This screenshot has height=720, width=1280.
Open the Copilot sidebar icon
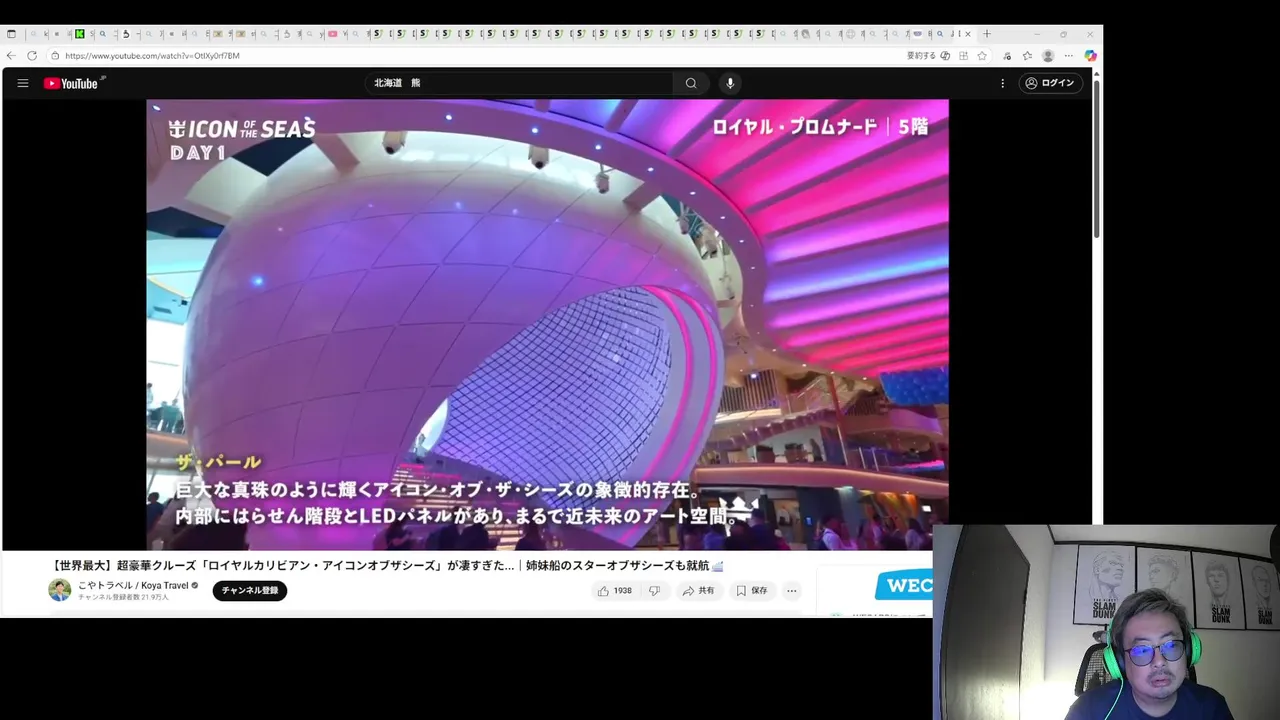coord(1090,56)
